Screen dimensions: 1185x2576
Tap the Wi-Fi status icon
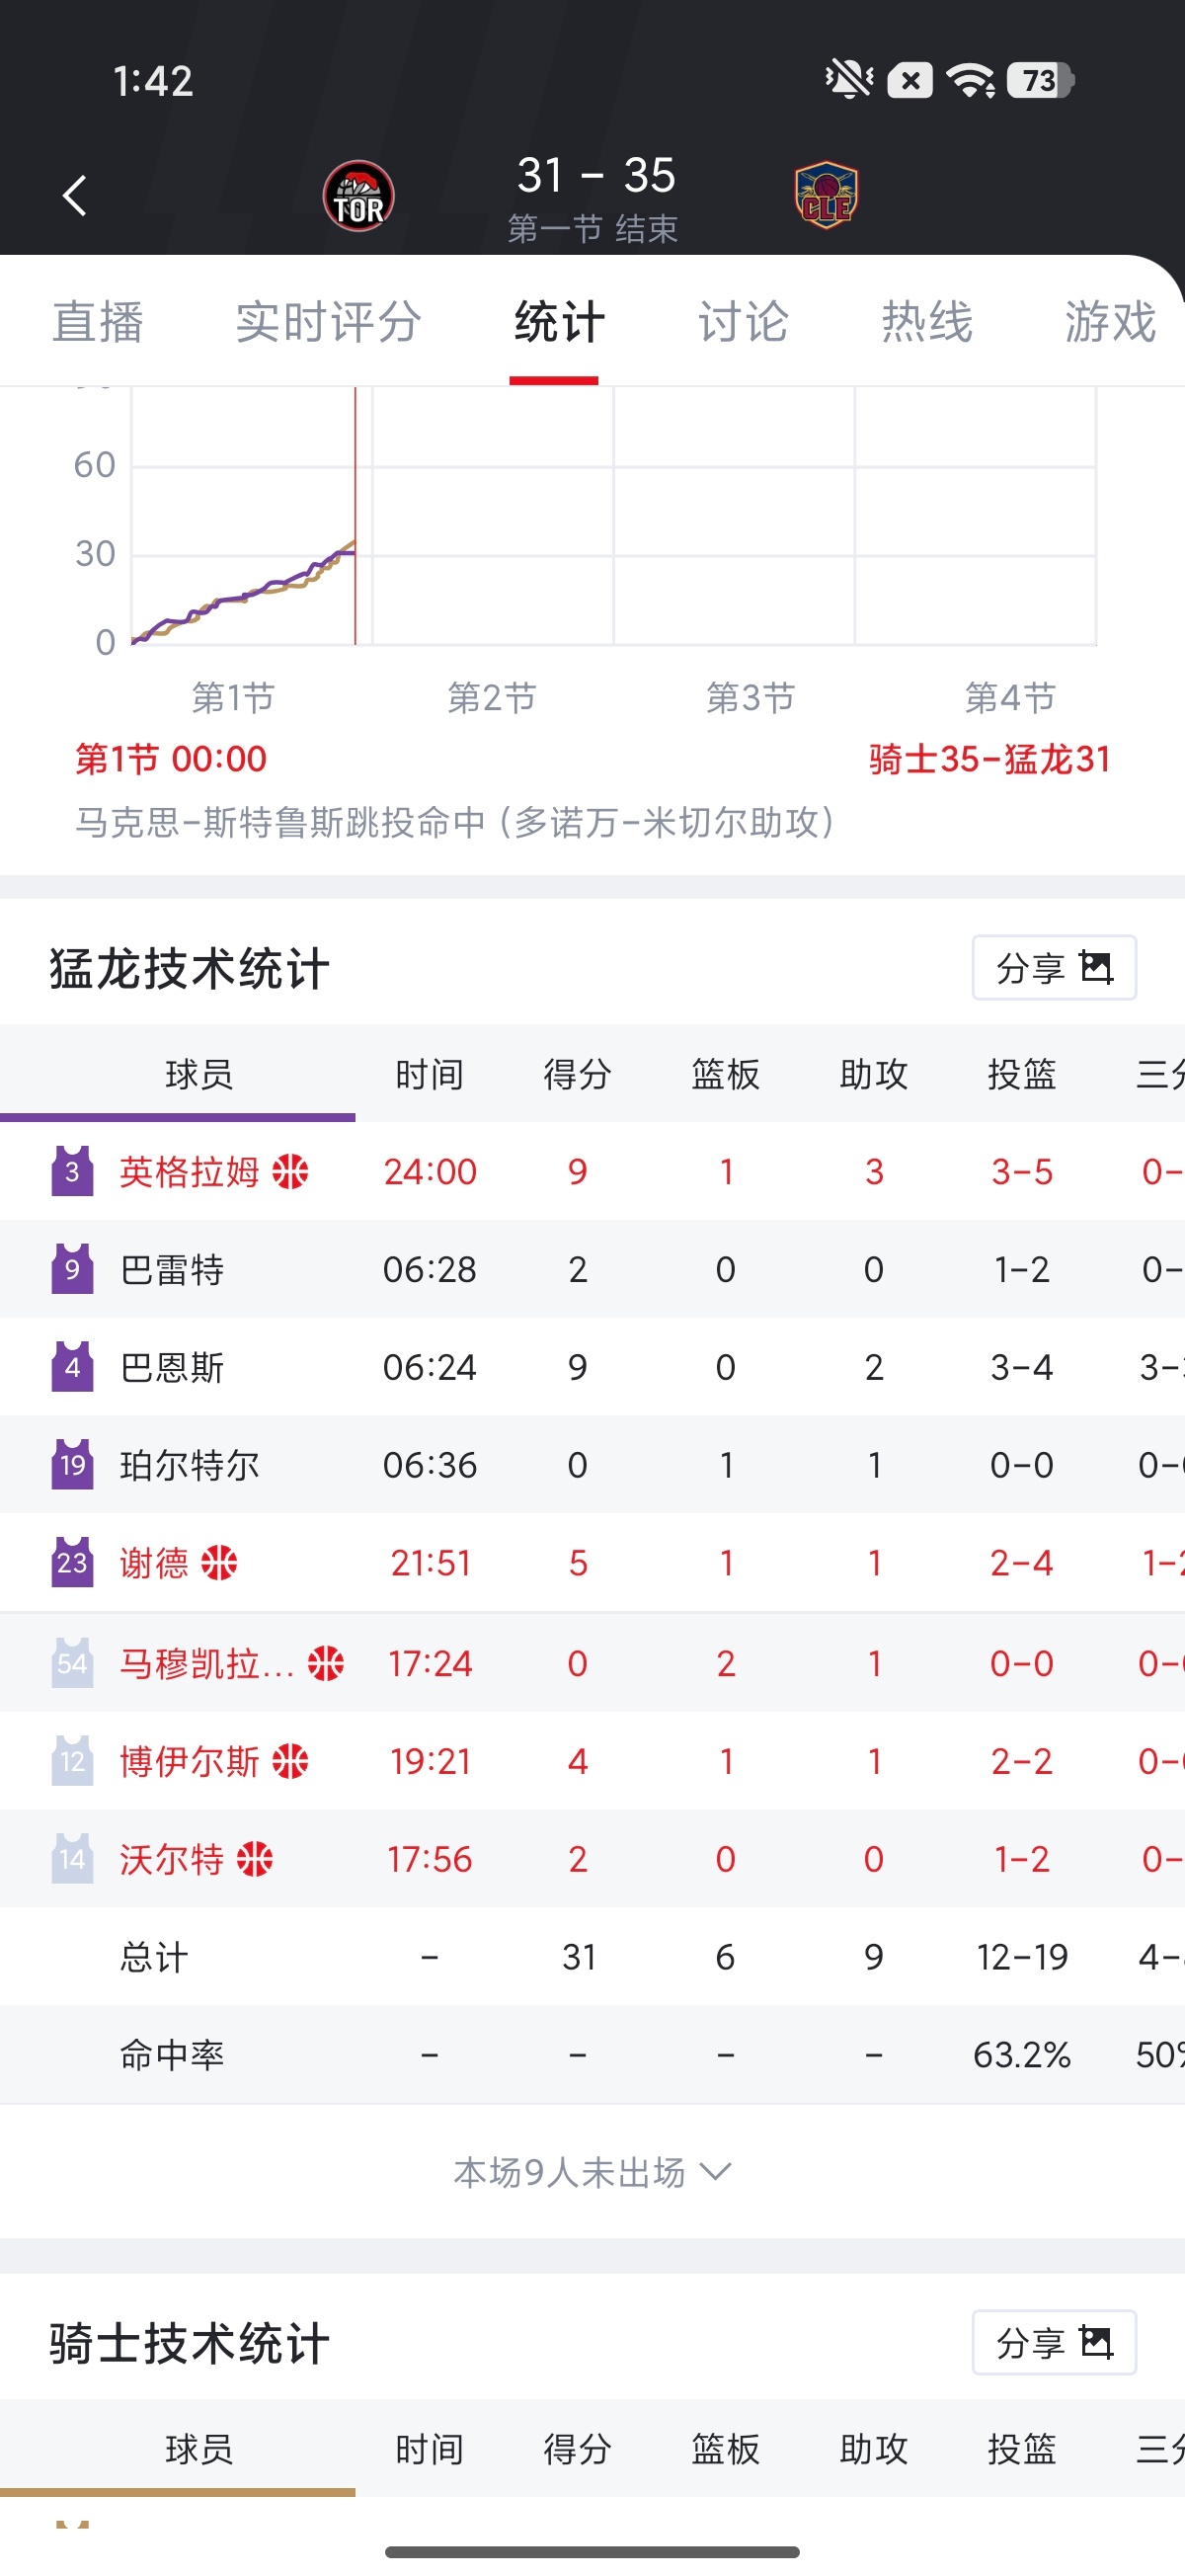point(970,80)
